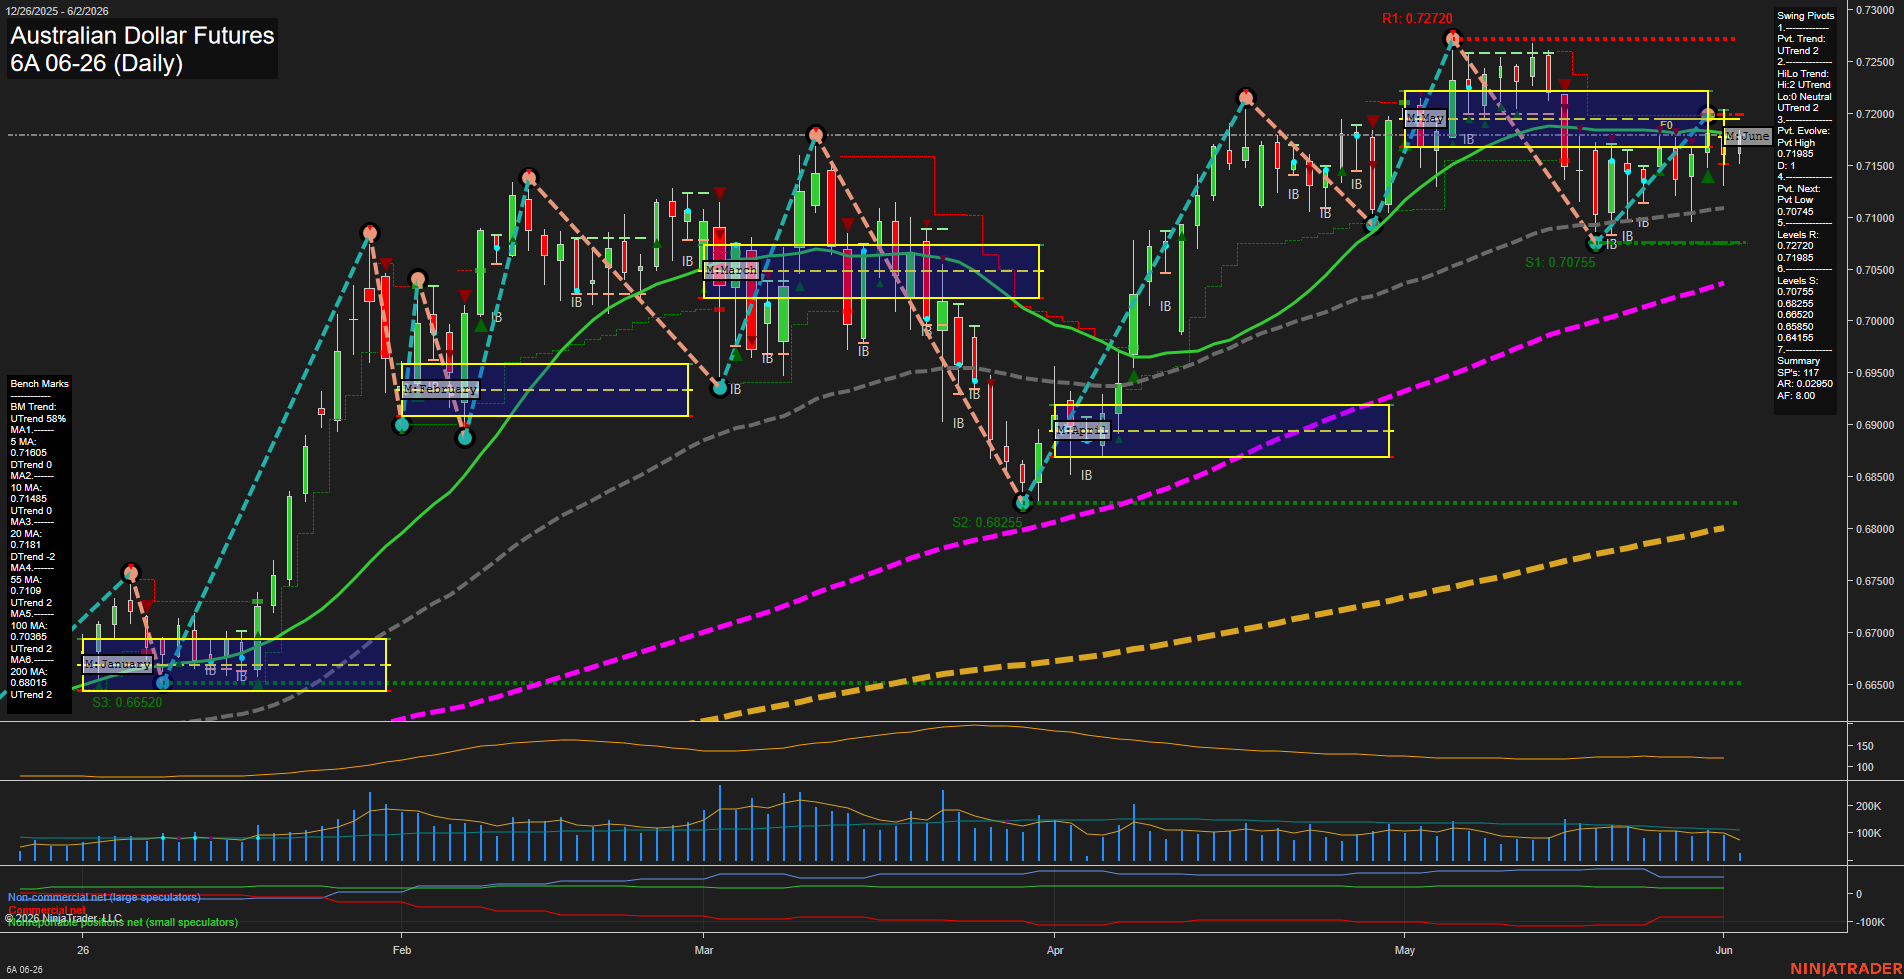The height and width of the screenshot is (979, 1904).
Task: Click the 150 axis label on indicator panel
Action: click(x=1865, y=747)
